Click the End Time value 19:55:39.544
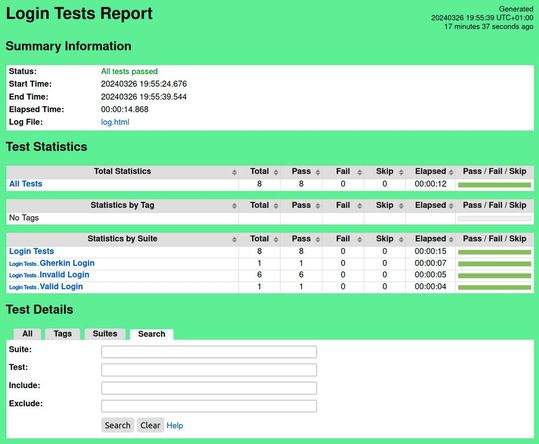Viewport: 539px width, 444px height. tap(144, 97)
